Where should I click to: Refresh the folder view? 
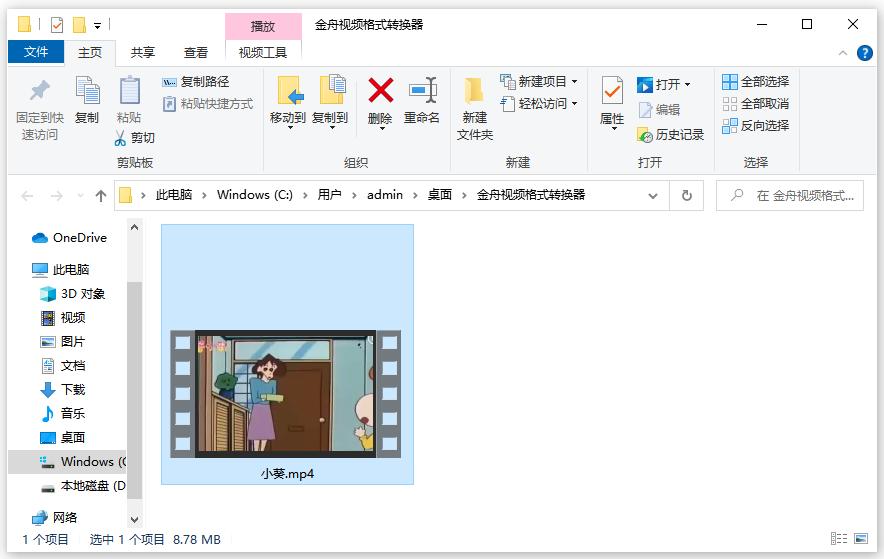click(x=687, y=196)
